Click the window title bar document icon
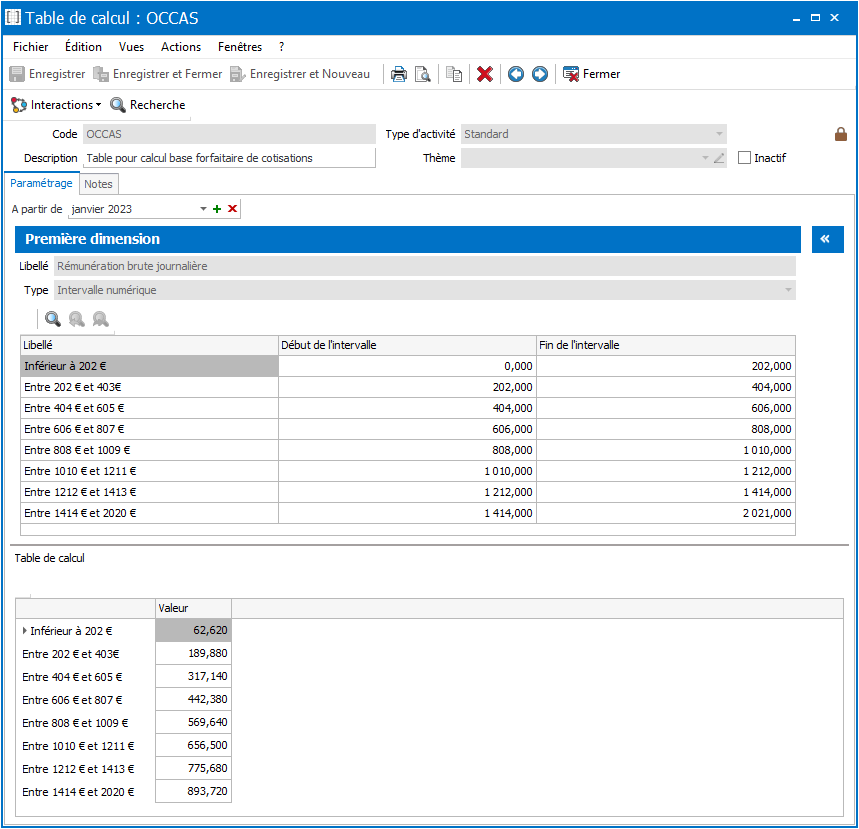859x829 pixels. click(13, 18)
